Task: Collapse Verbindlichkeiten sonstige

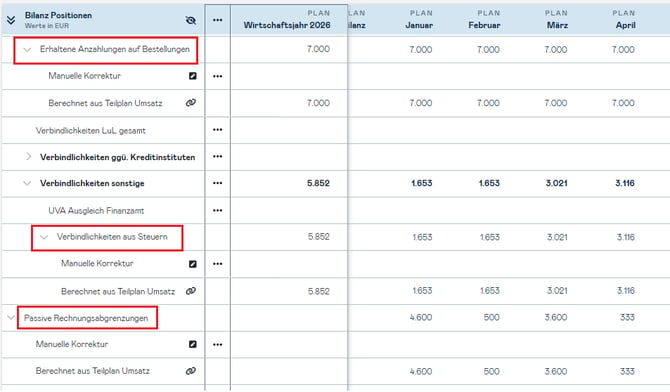Action: tap(27, 183)
